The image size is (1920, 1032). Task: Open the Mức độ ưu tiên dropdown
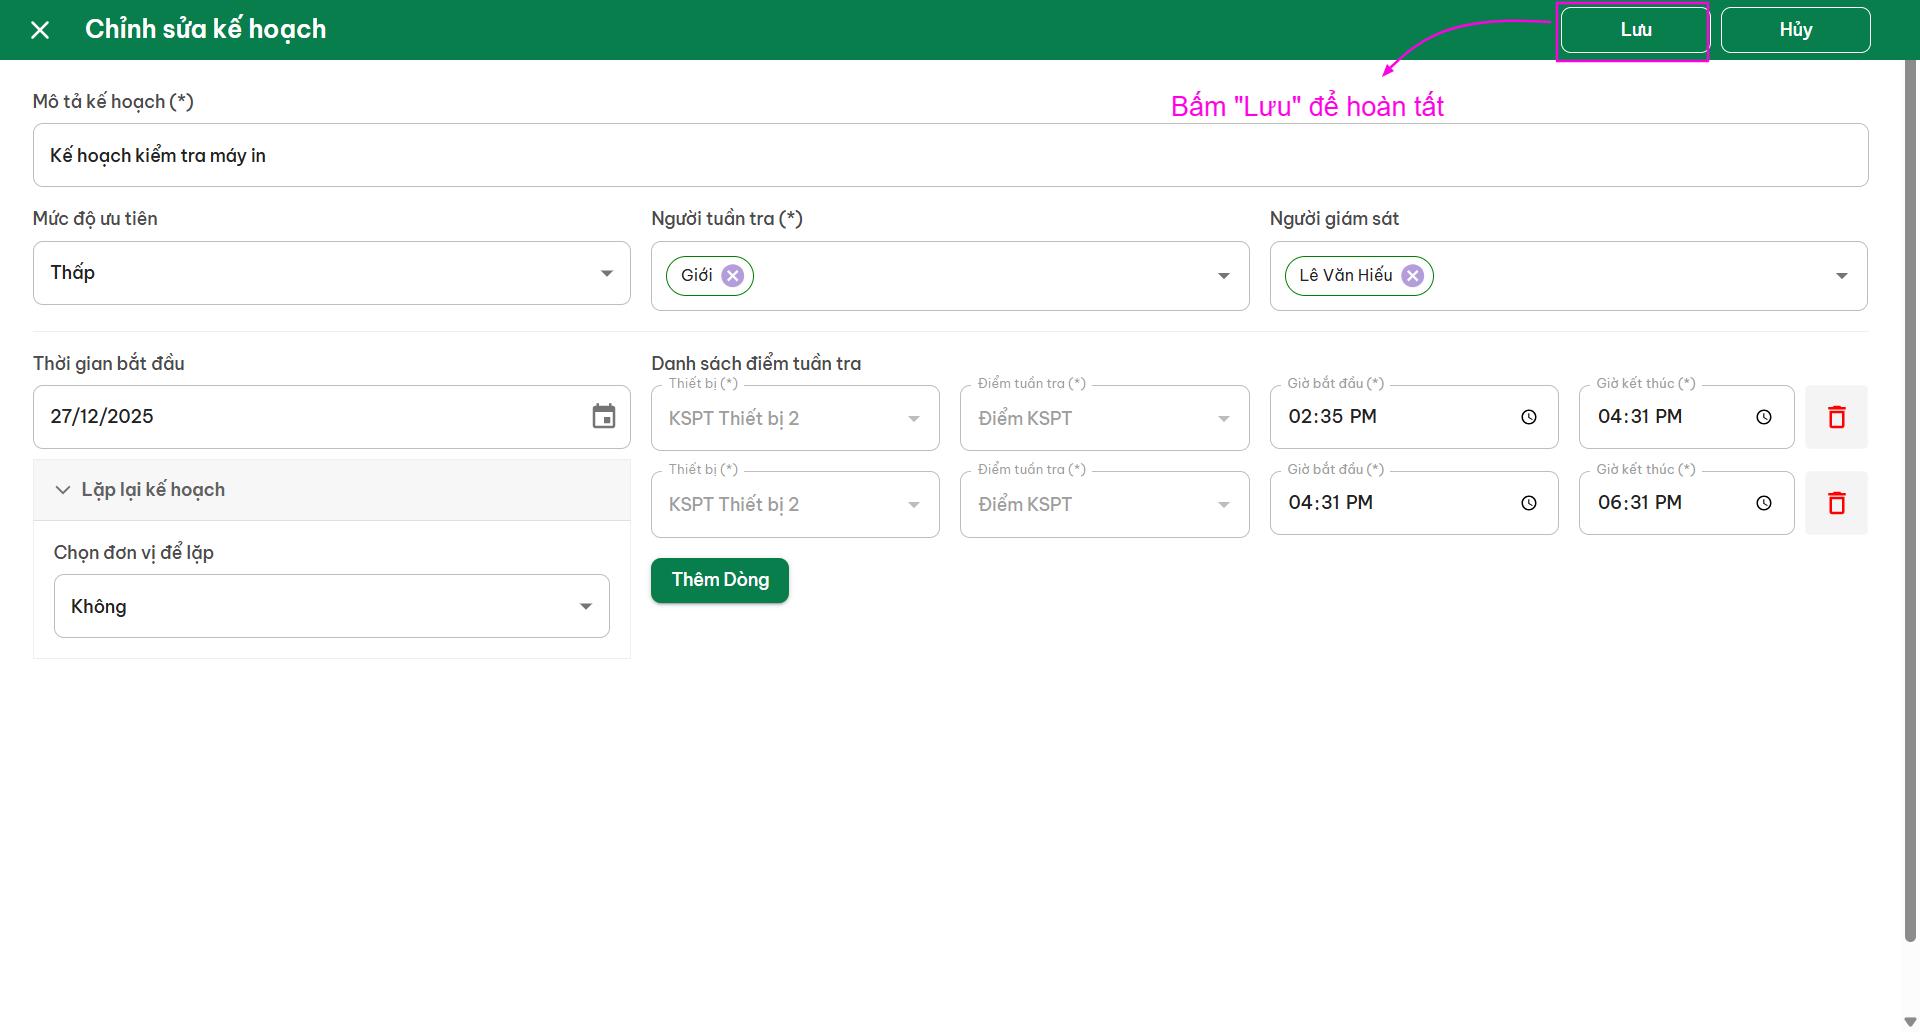point(606,274)
